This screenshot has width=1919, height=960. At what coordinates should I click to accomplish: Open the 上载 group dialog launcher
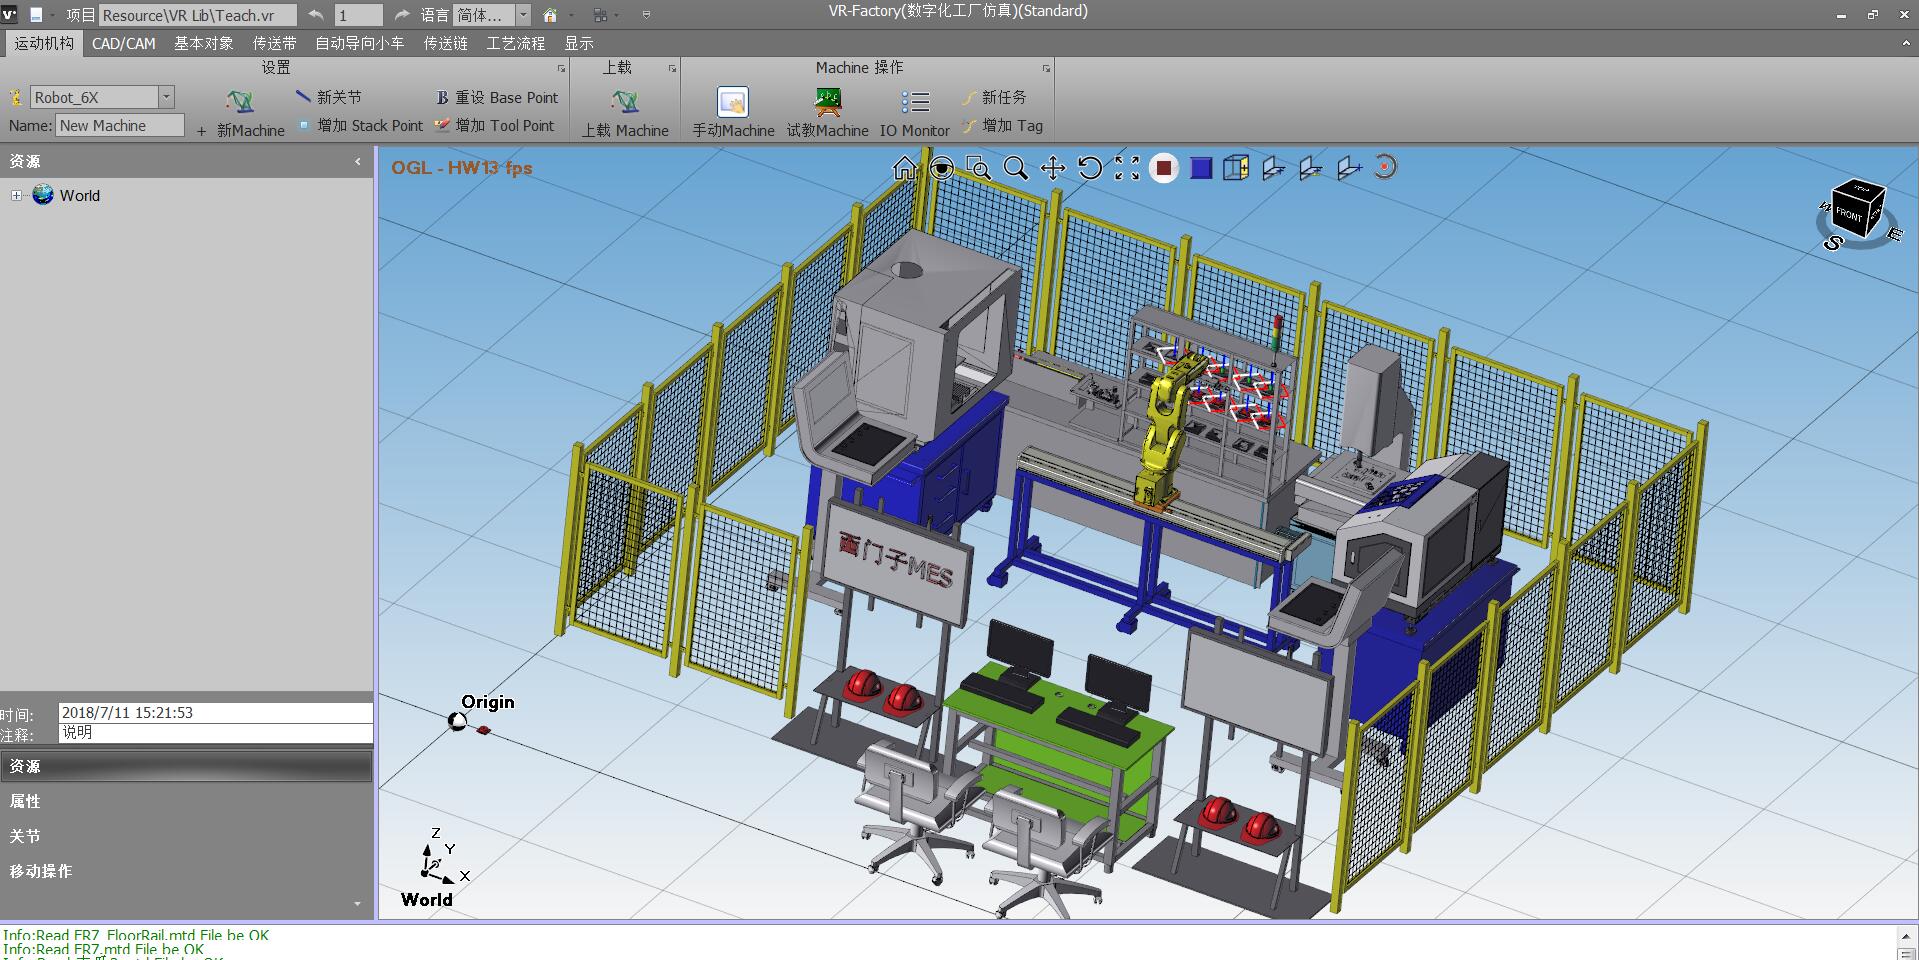point(672,68)
